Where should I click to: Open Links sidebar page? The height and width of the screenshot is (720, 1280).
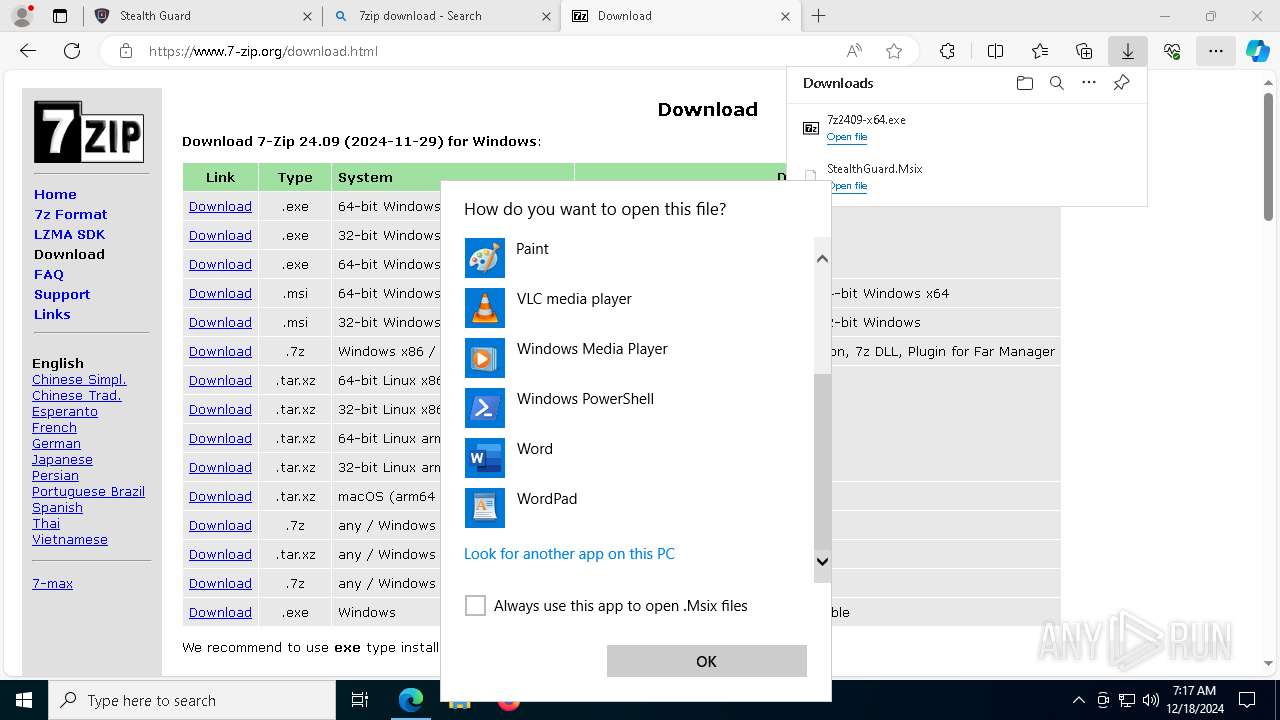(x=52, y=314)
